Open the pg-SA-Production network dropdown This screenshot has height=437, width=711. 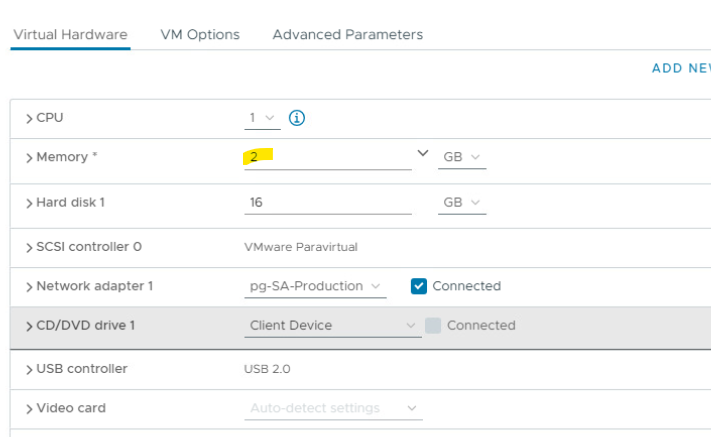click(x=315, y=286)
